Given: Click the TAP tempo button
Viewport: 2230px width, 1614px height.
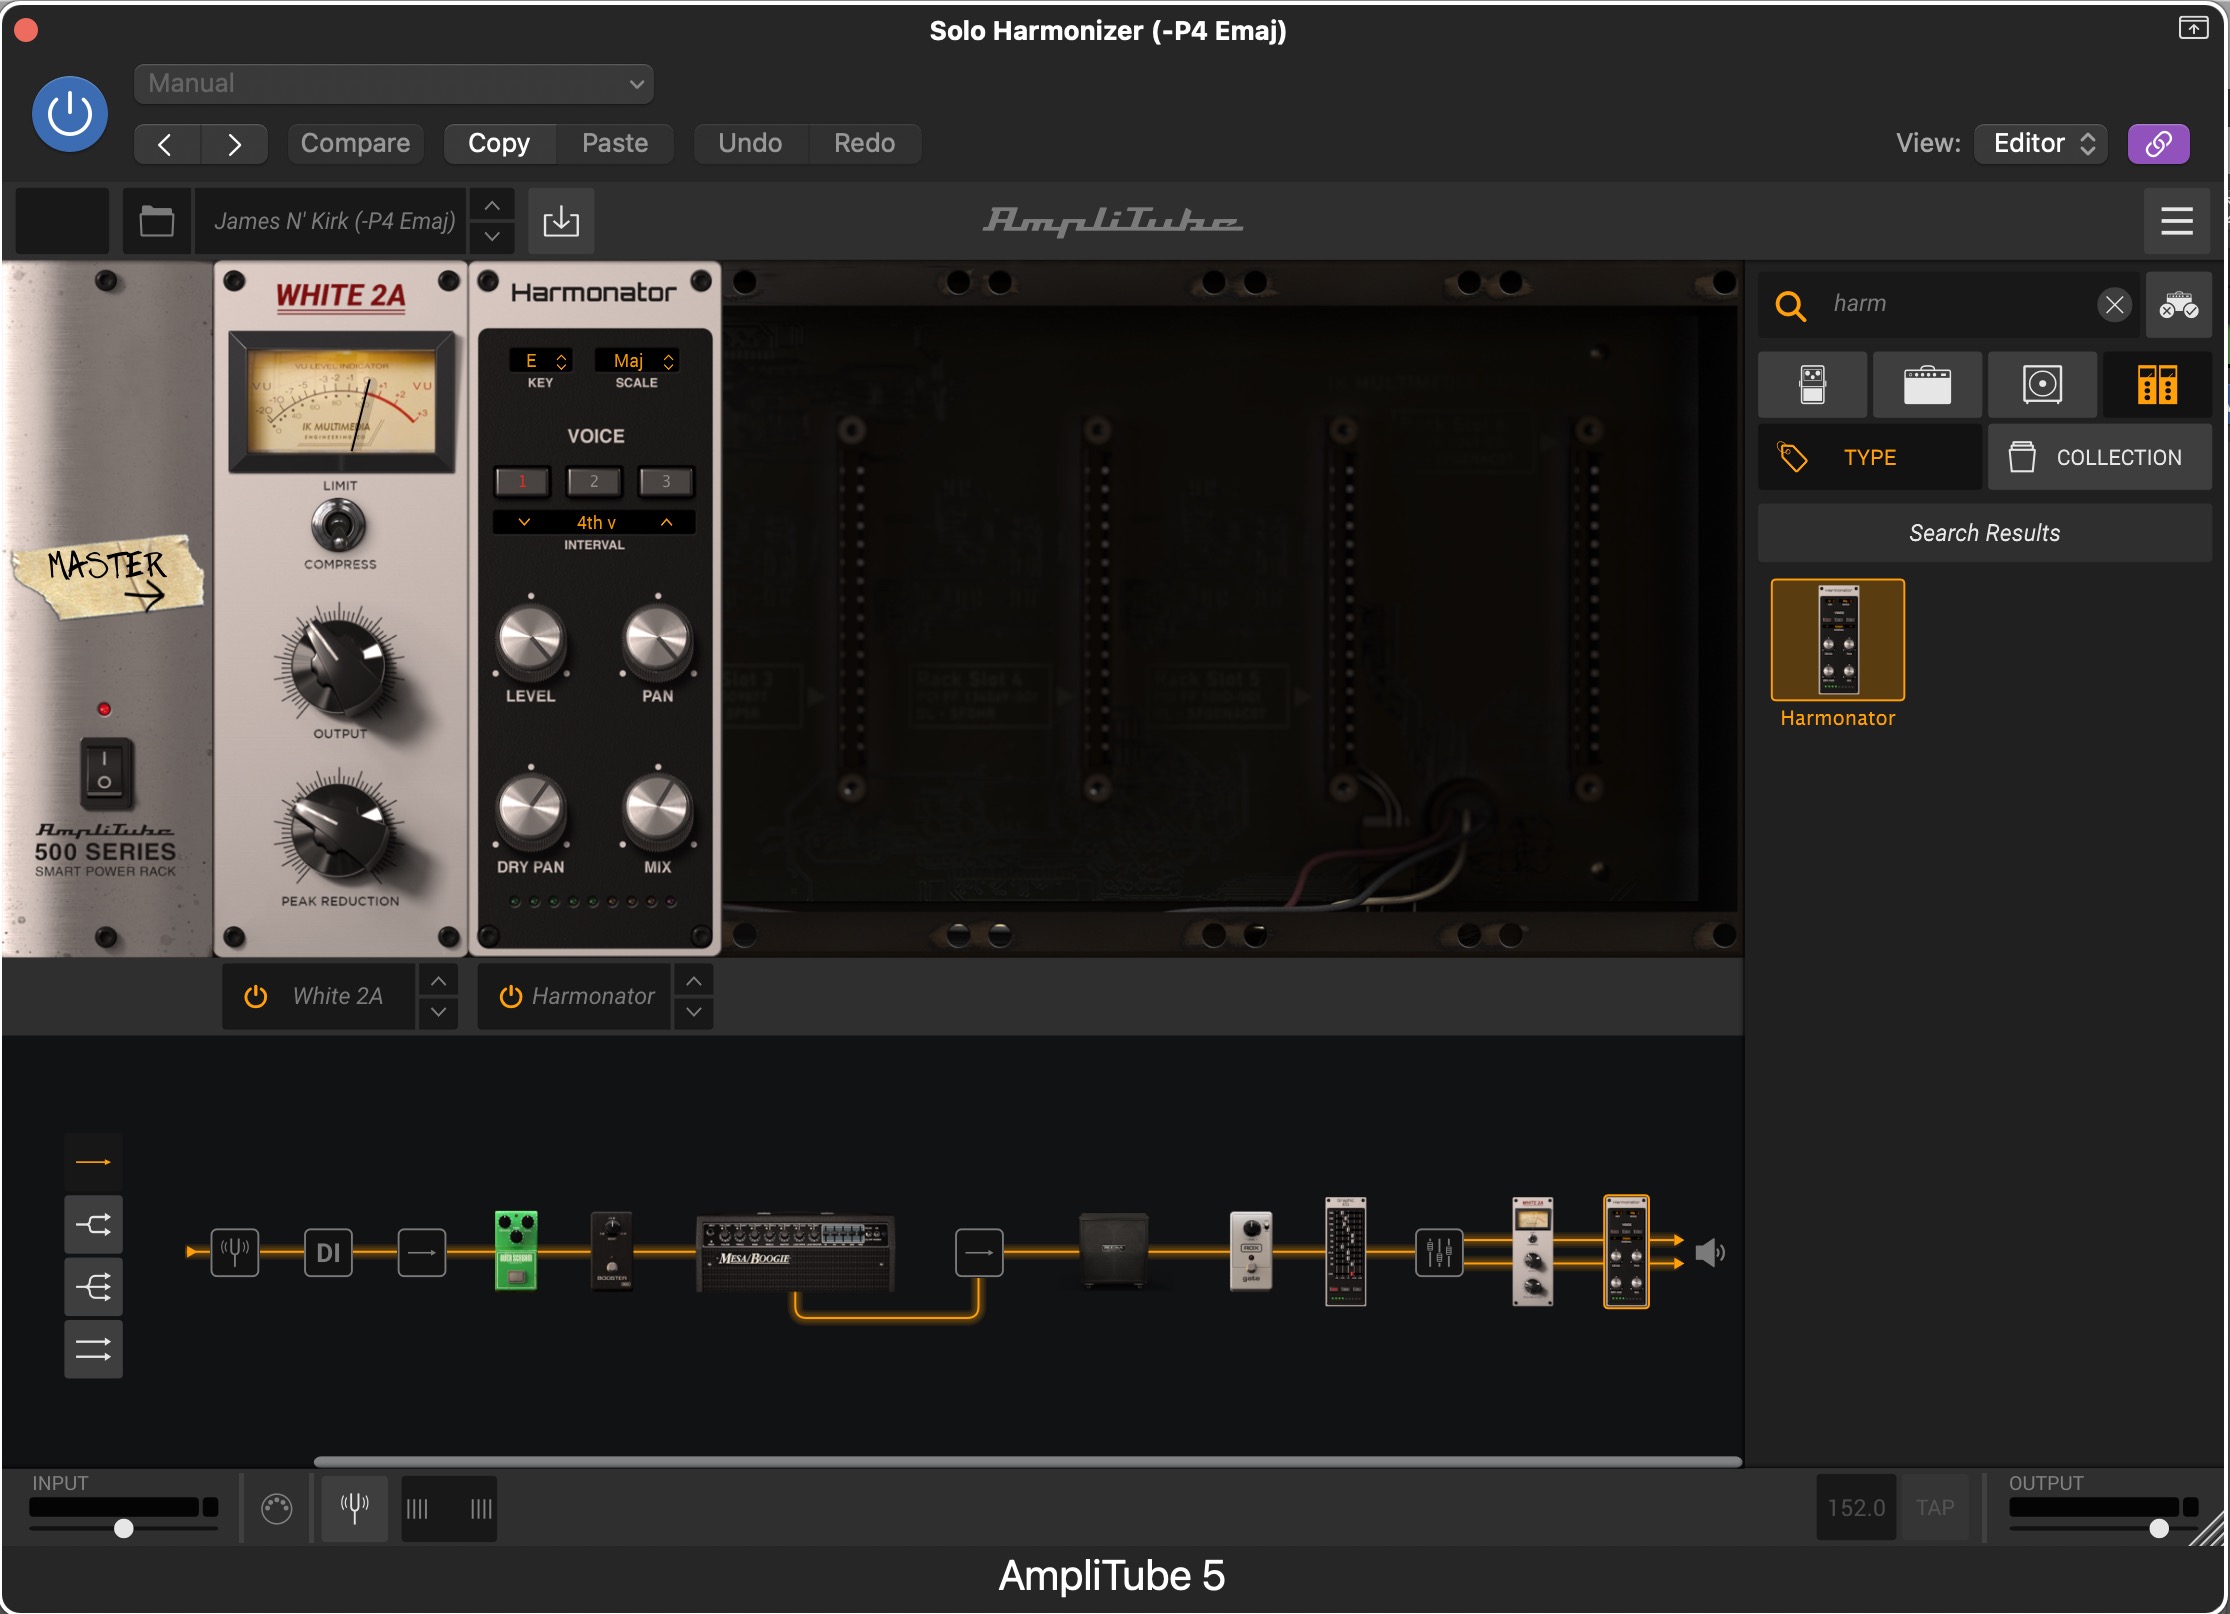Looking at the screenshot, I should 1935,1508.
